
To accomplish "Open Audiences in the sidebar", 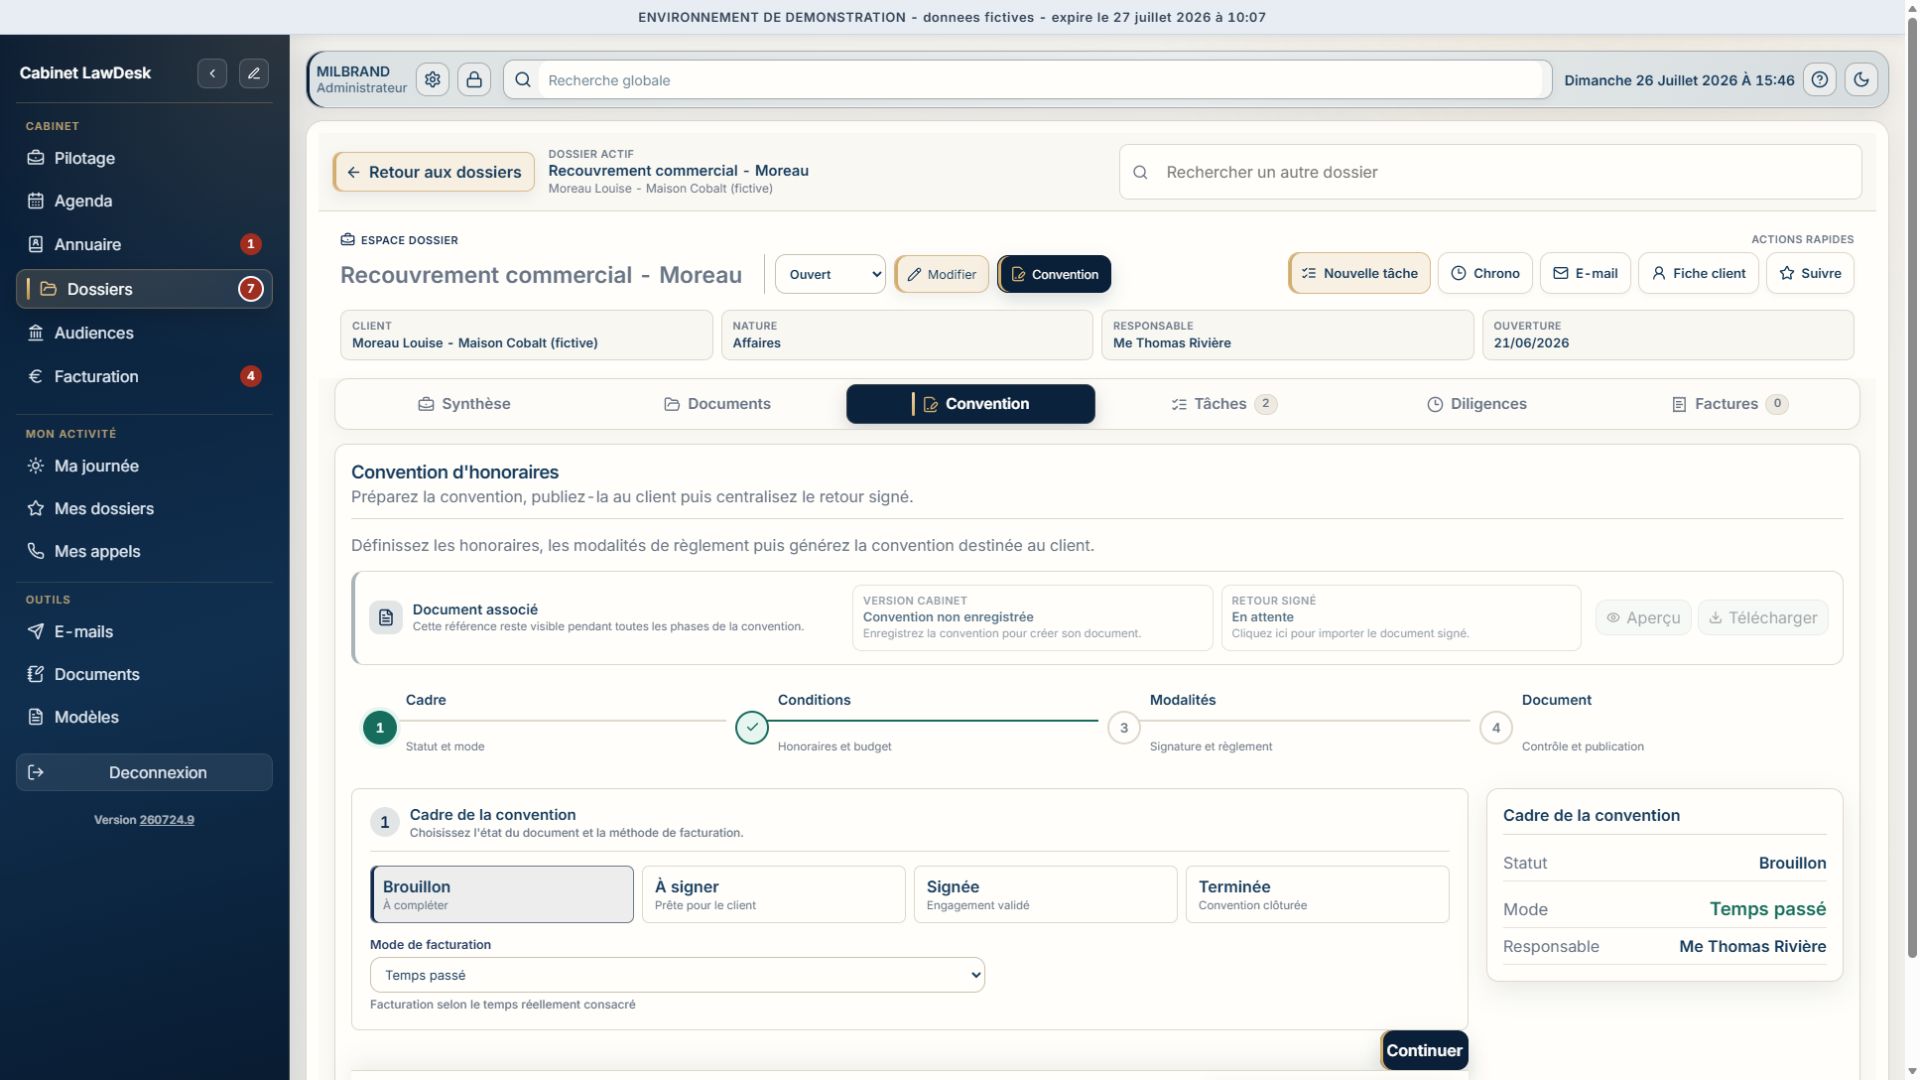I will [x=144, y=333].
